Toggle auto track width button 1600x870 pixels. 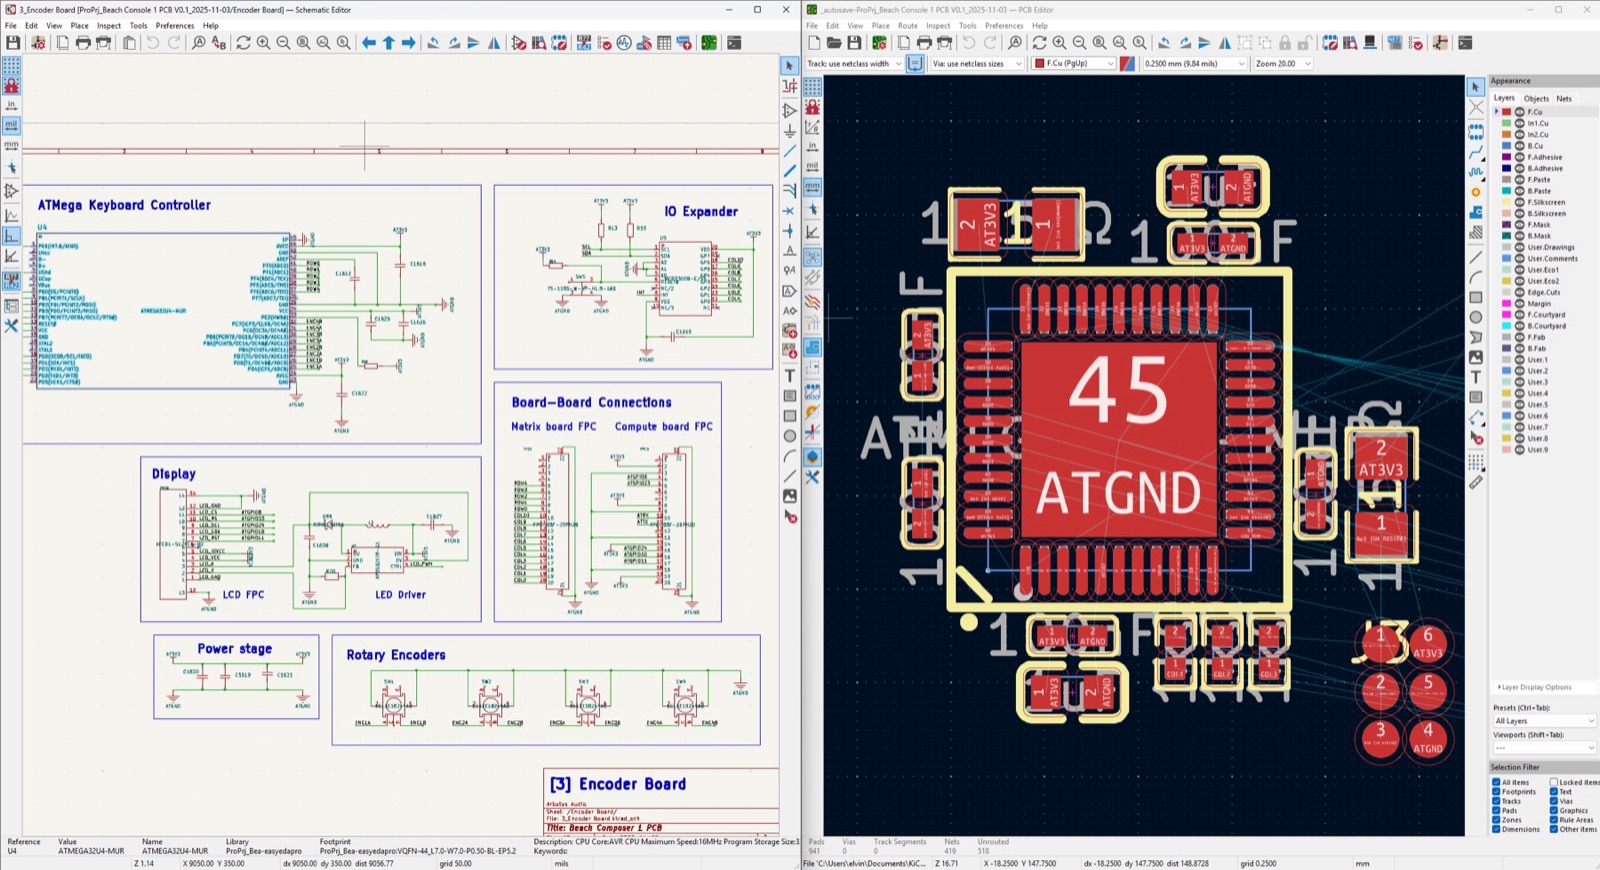pyautogui.click(x=915, y=63)
